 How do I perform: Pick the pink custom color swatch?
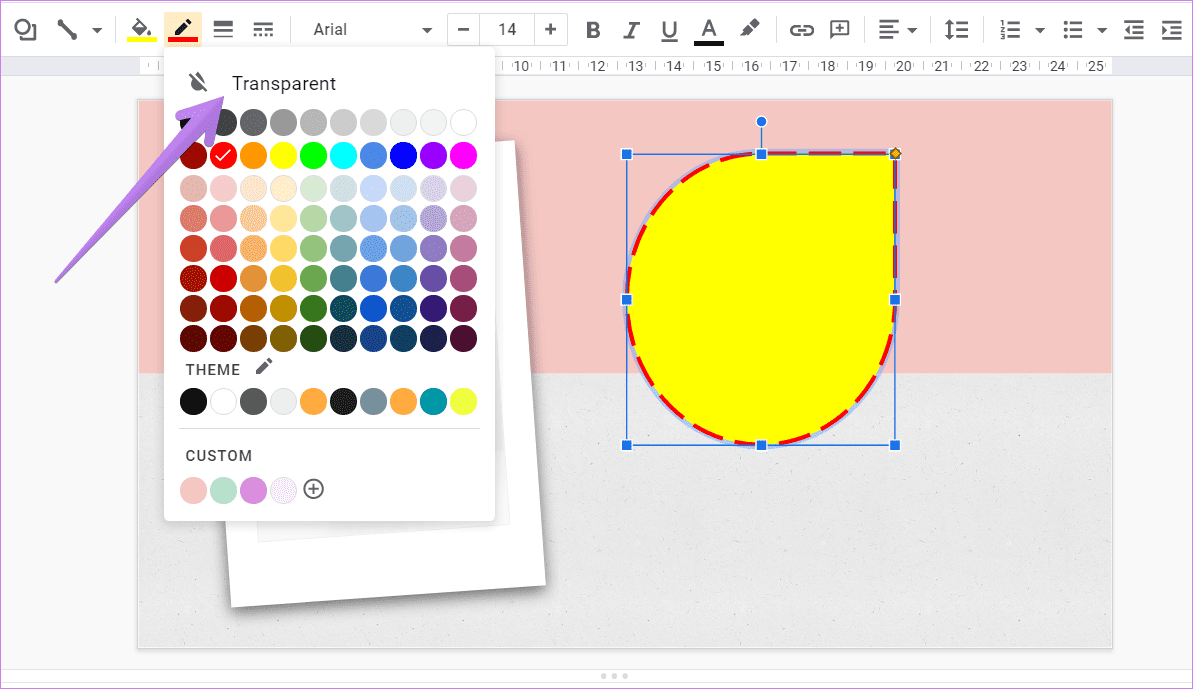193,491
